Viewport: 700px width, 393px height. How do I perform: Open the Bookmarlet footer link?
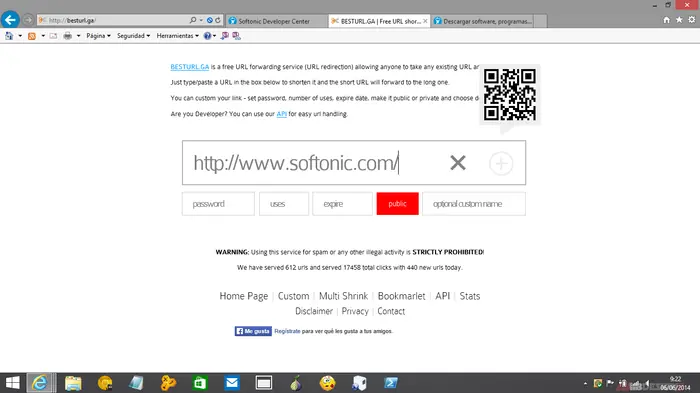401,296
